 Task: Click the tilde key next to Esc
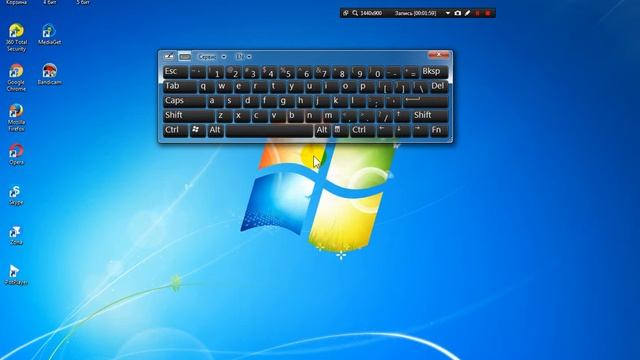point(198,72)
